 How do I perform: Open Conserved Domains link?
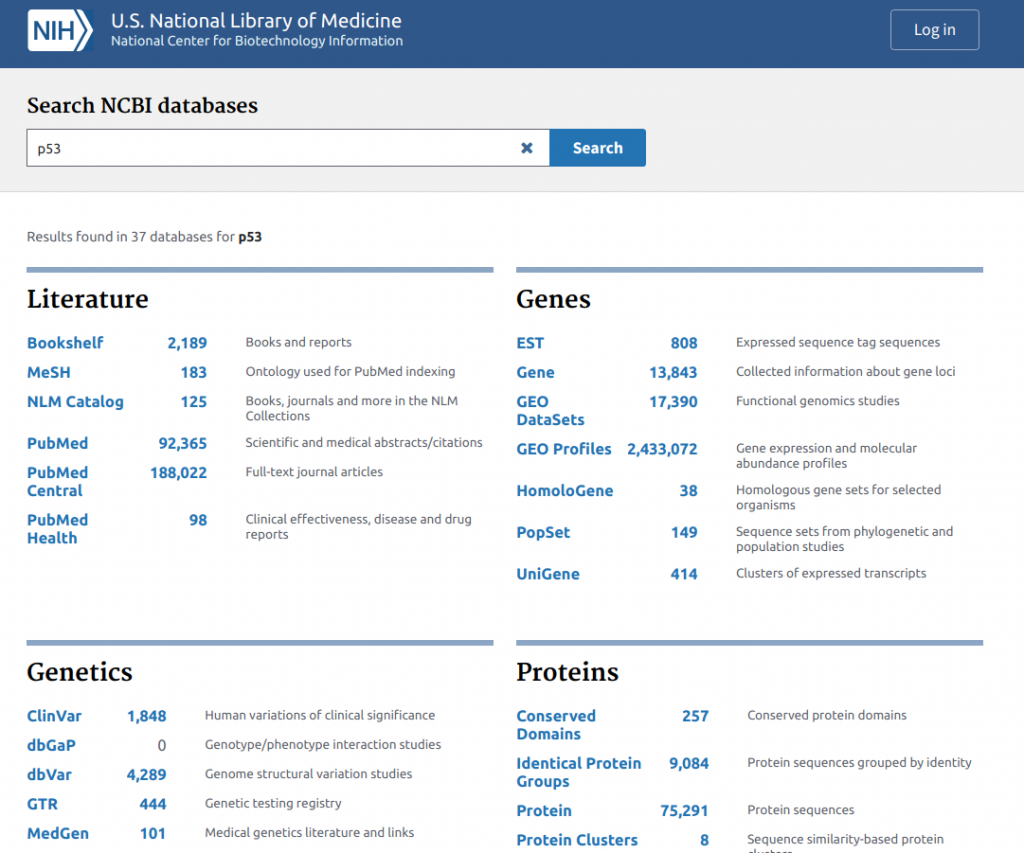pyautogui.click(x=556, y=725)
